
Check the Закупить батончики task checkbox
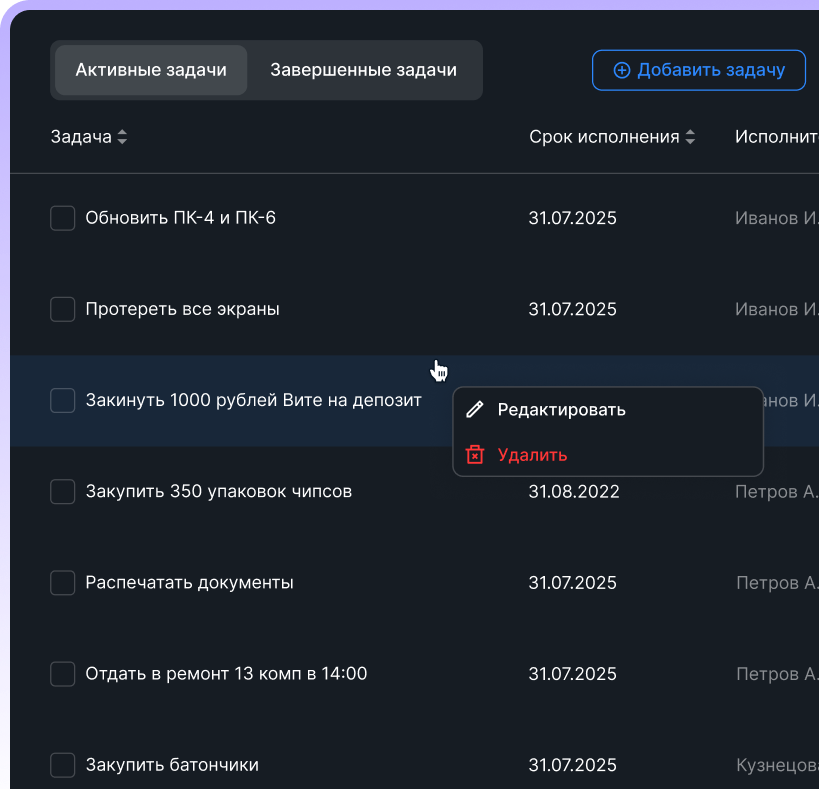coord(62,765)
